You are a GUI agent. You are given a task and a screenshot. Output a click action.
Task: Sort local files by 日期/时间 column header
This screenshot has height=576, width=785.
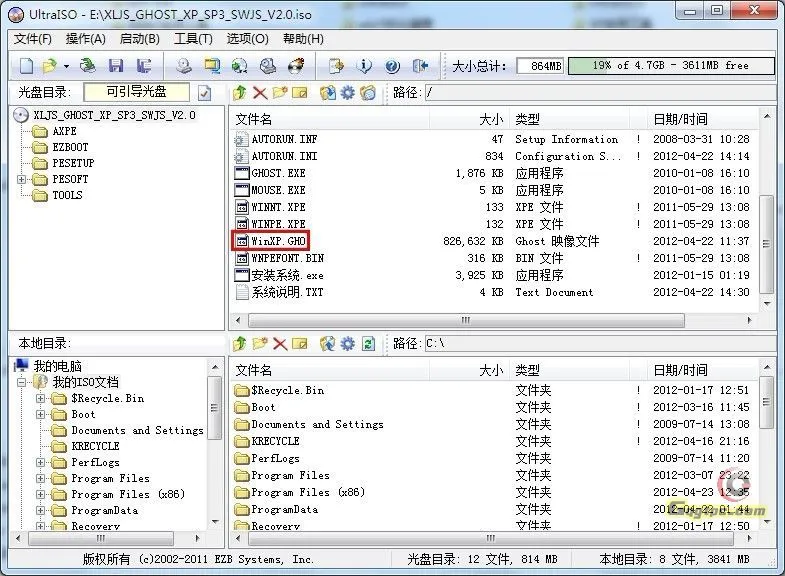click(x=702, y=370)
